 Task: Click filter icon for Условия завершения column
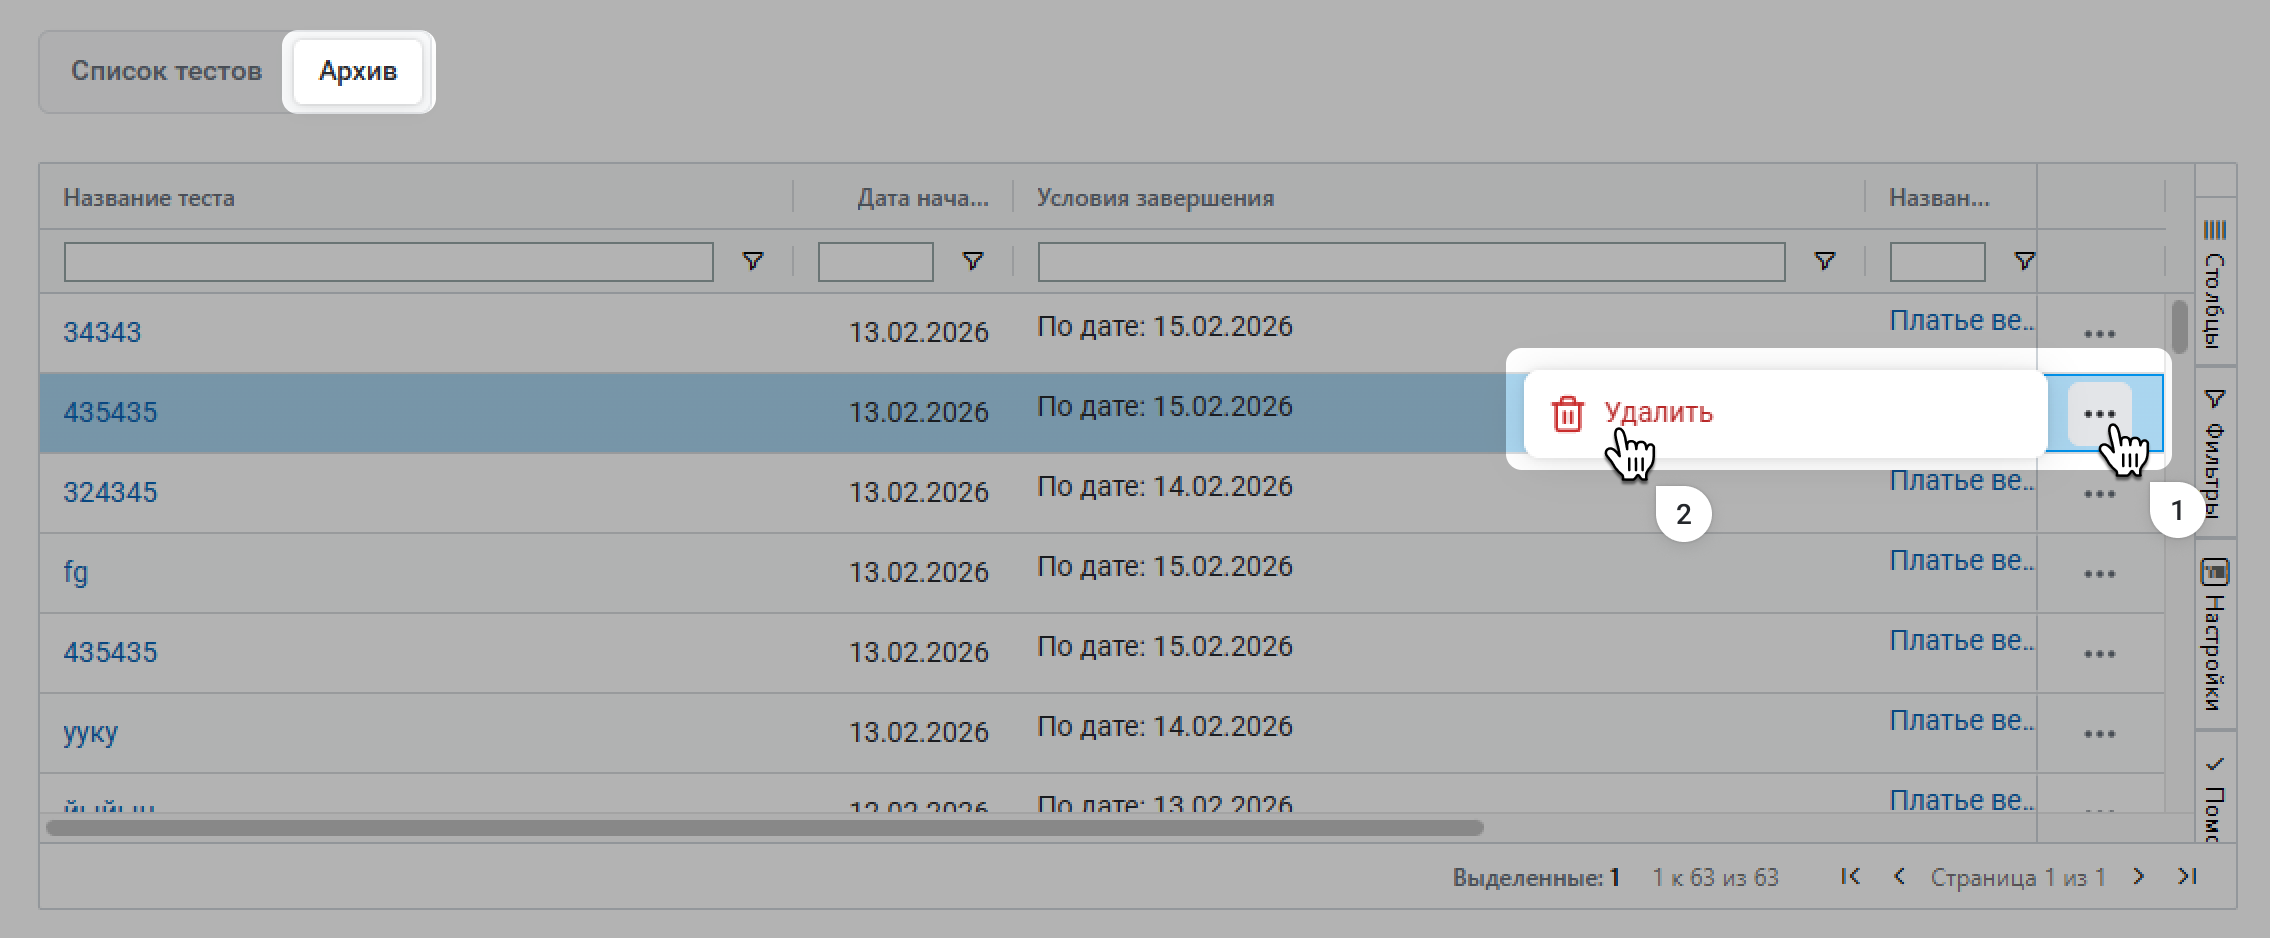[1824, 261]
